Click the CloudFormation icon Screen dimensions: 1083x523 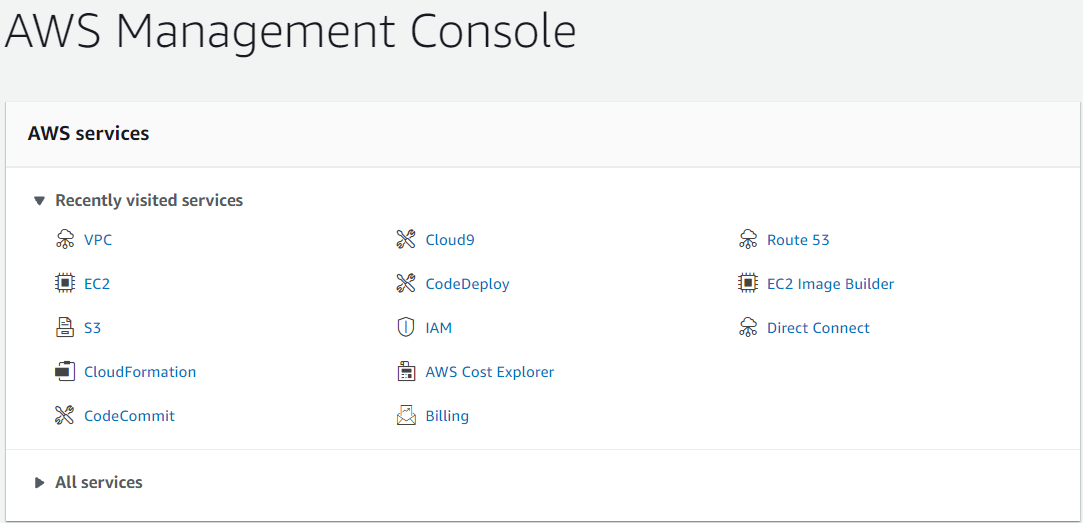tap(64, 372)
